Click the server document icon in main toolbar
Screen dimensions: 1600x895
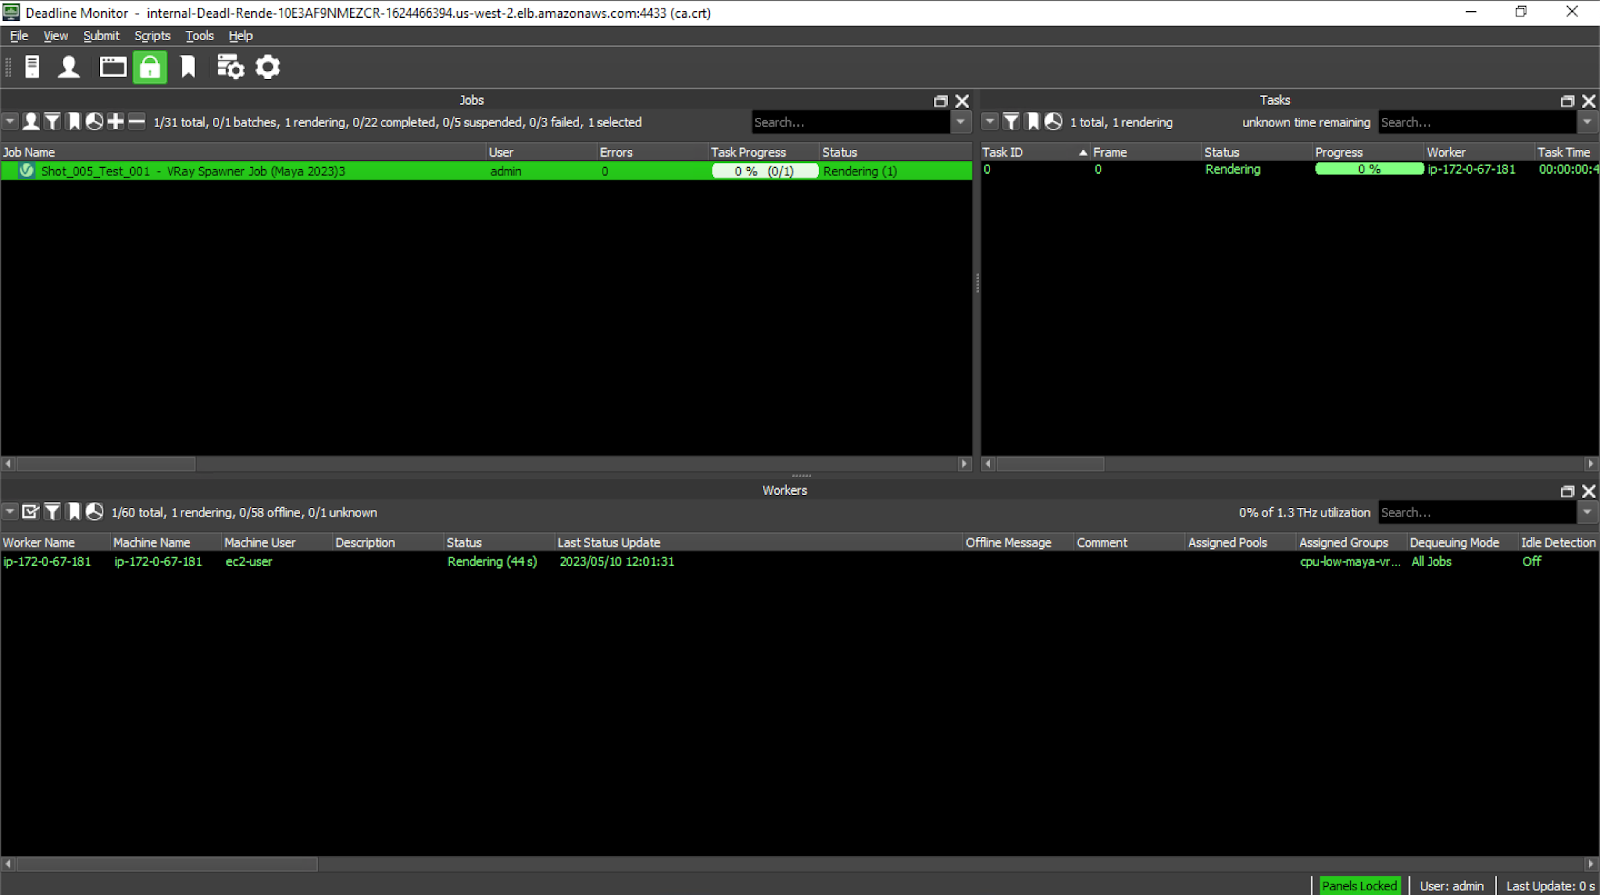coord(32,67)
